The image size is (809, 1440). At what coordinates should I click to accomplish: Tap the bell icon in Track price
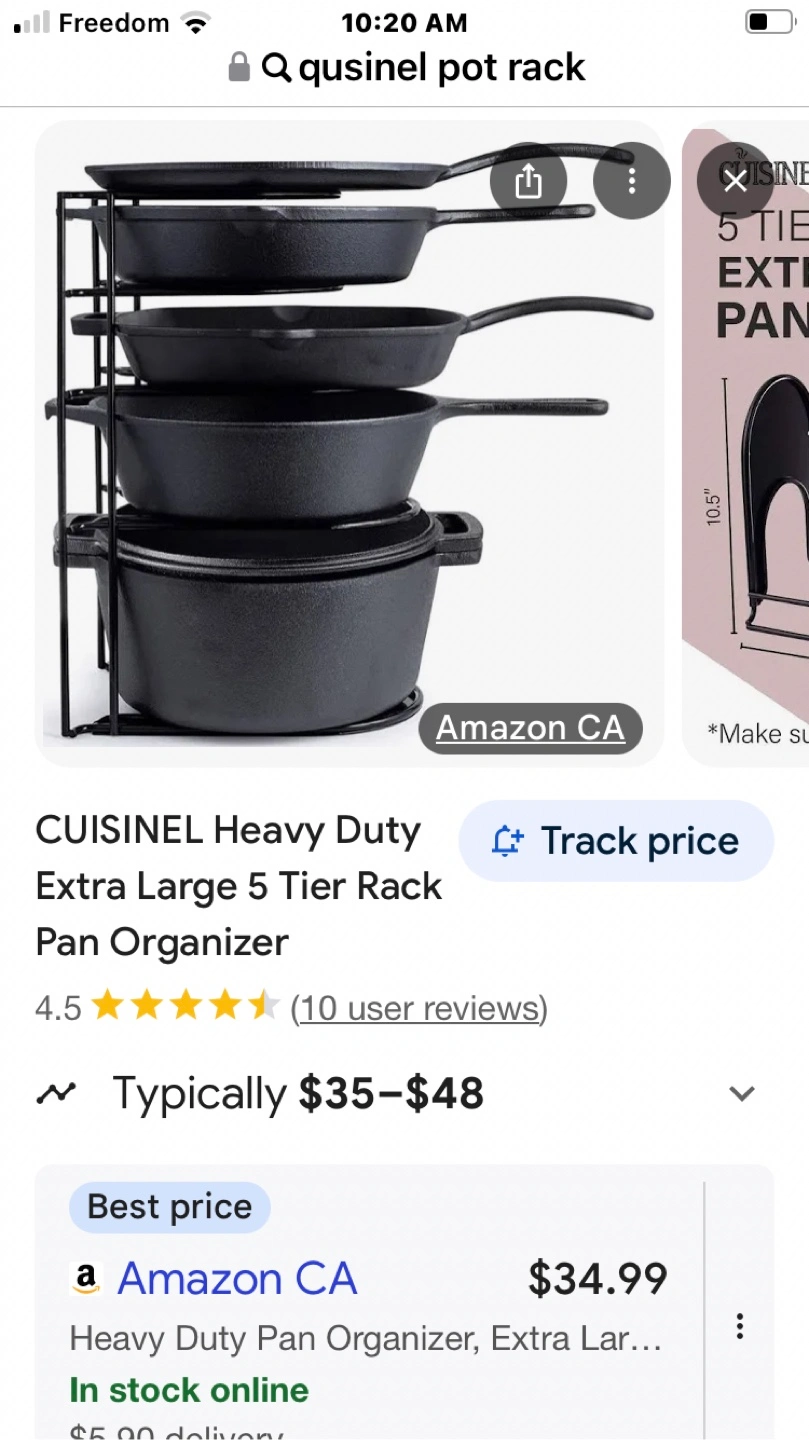coord(507,842)
